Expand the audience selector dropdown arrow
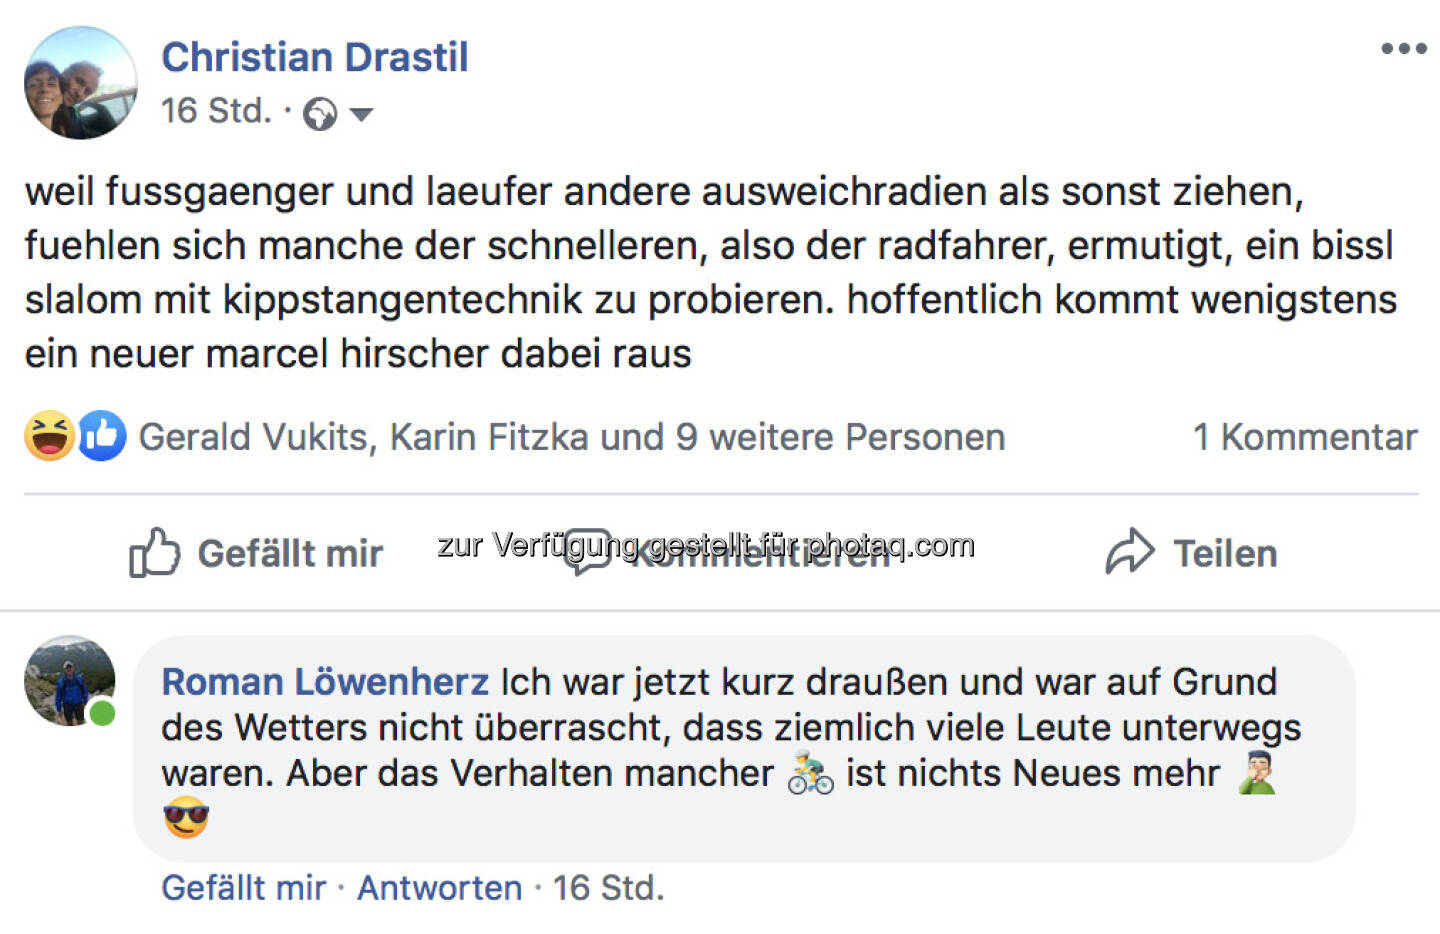1440x934 pixels. point(361,114)
